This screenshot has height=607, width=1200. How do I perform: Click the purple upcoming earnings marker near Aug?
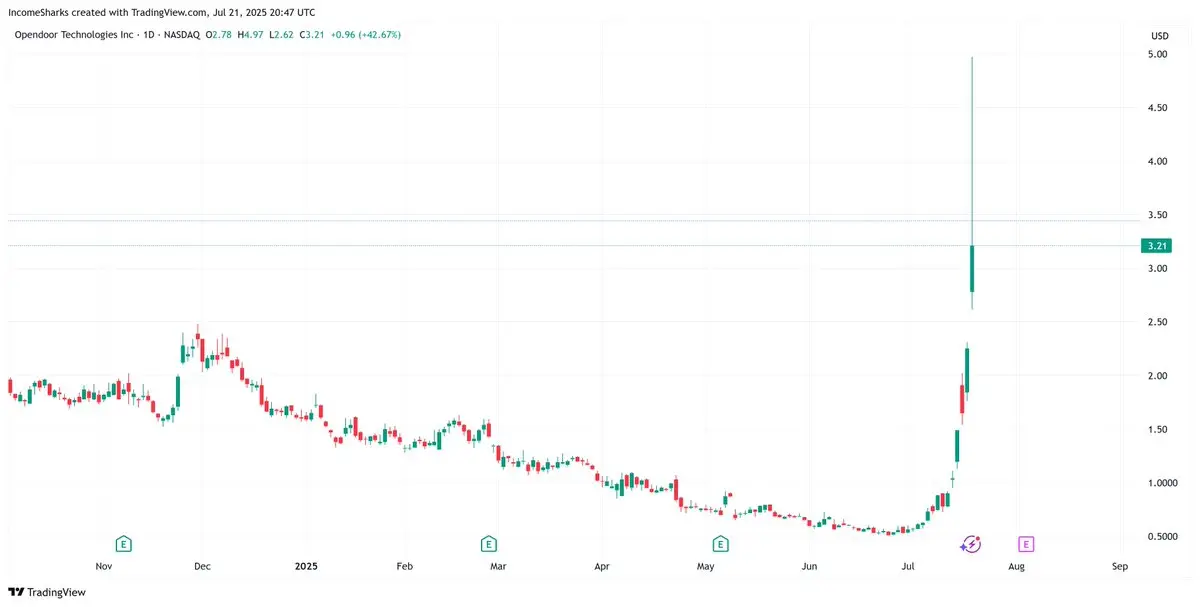pos(1026,544)
